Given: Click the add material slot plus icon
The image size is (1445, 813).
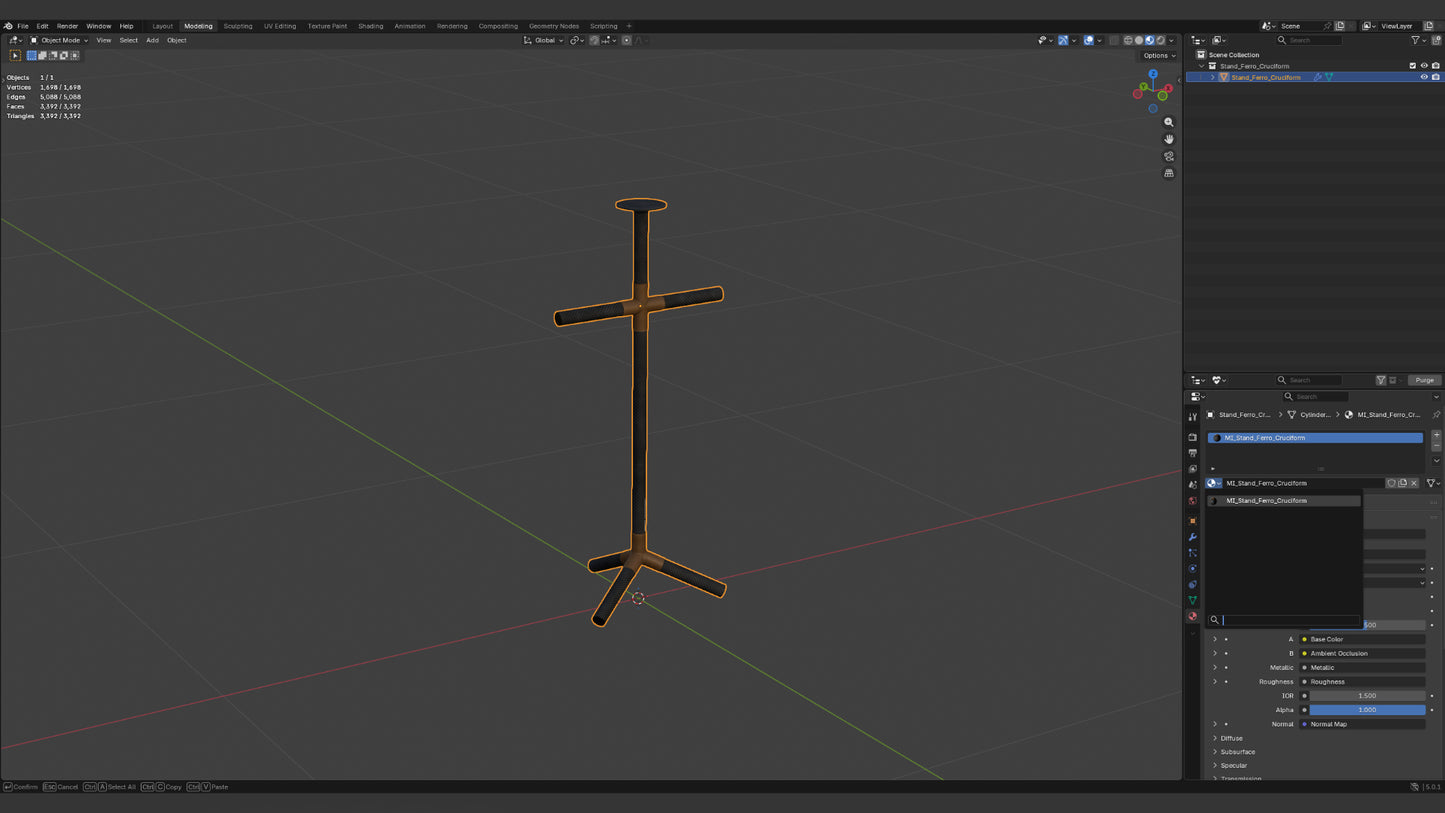Looking at the screenshot, I should click(x=1436, y=436).
